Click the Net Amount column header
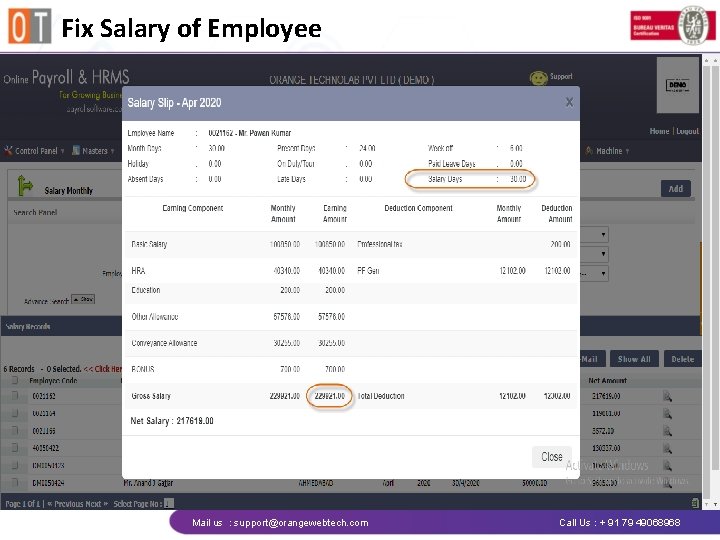The image size is (720, 540). pos(608,381)
